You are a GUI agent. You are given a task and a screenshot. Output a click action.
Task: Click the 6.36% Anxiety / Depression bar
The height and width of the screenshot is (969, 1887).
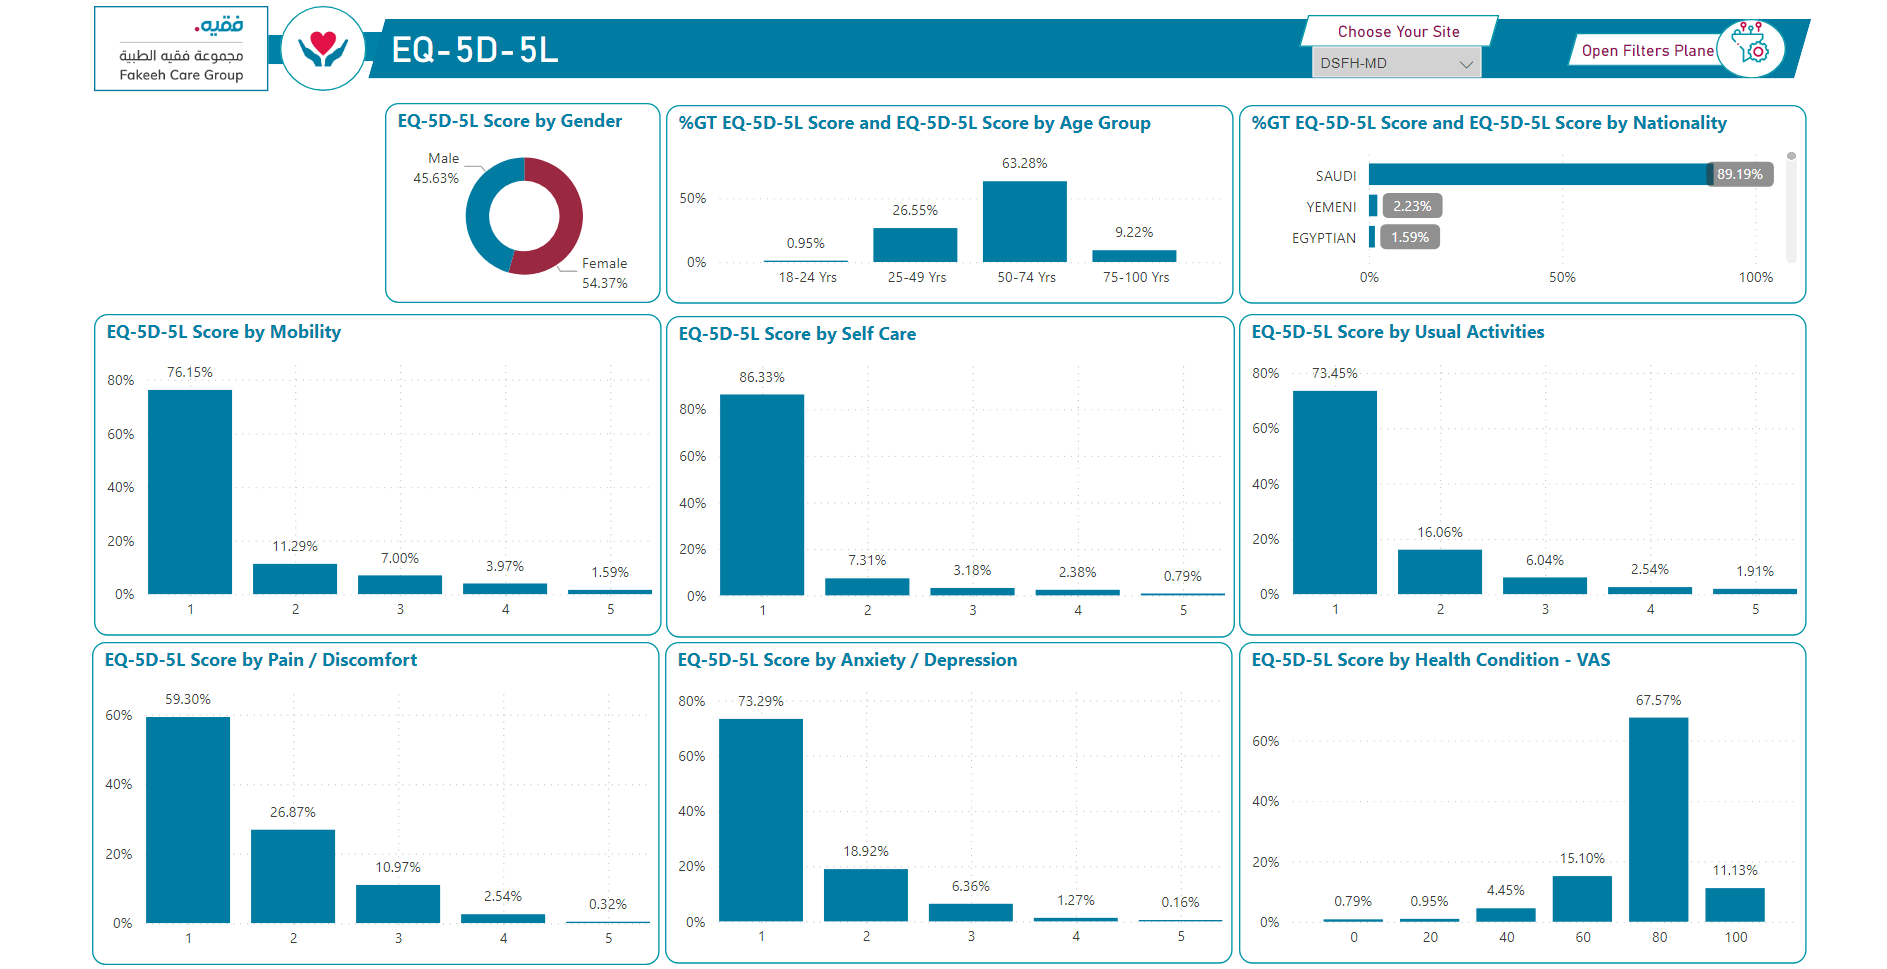[x=971, y=913]
